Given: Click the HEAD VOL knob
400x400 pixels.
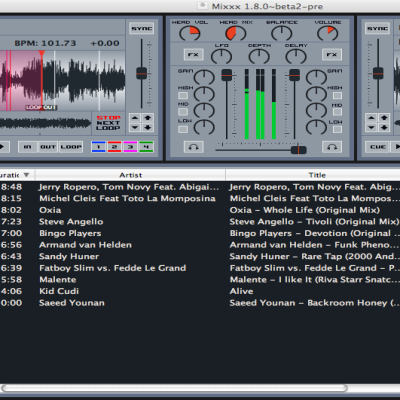Looking at the screenshot, I should [189, 33].
